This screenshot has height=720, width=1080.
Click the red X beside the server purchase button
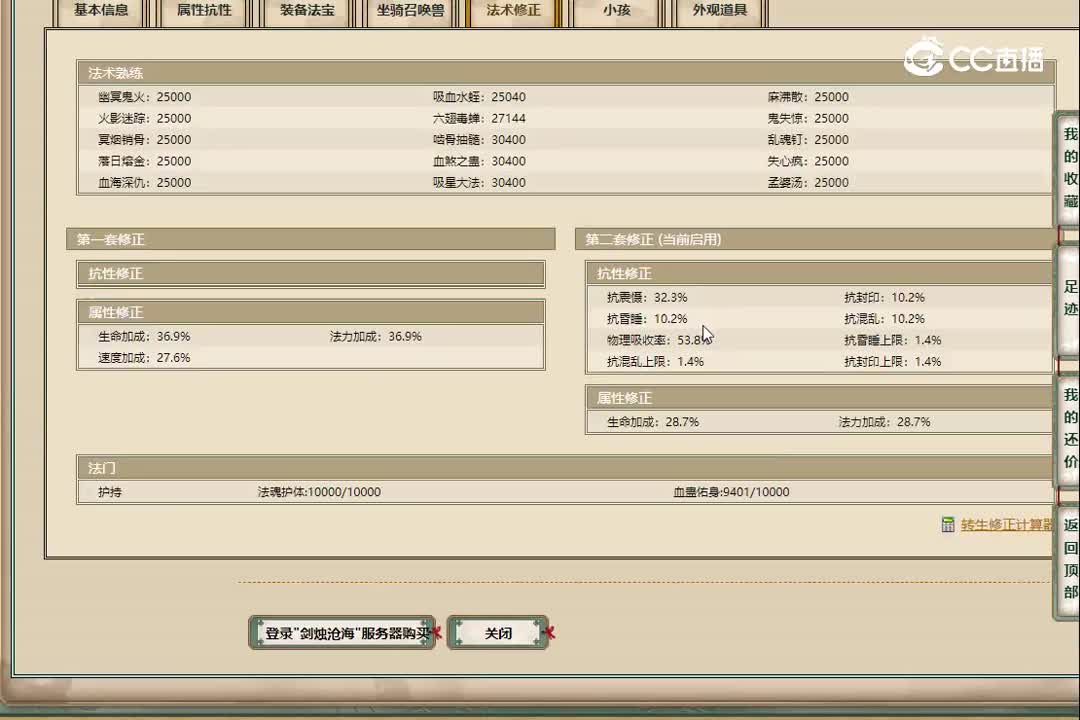[x=437, y=633]
